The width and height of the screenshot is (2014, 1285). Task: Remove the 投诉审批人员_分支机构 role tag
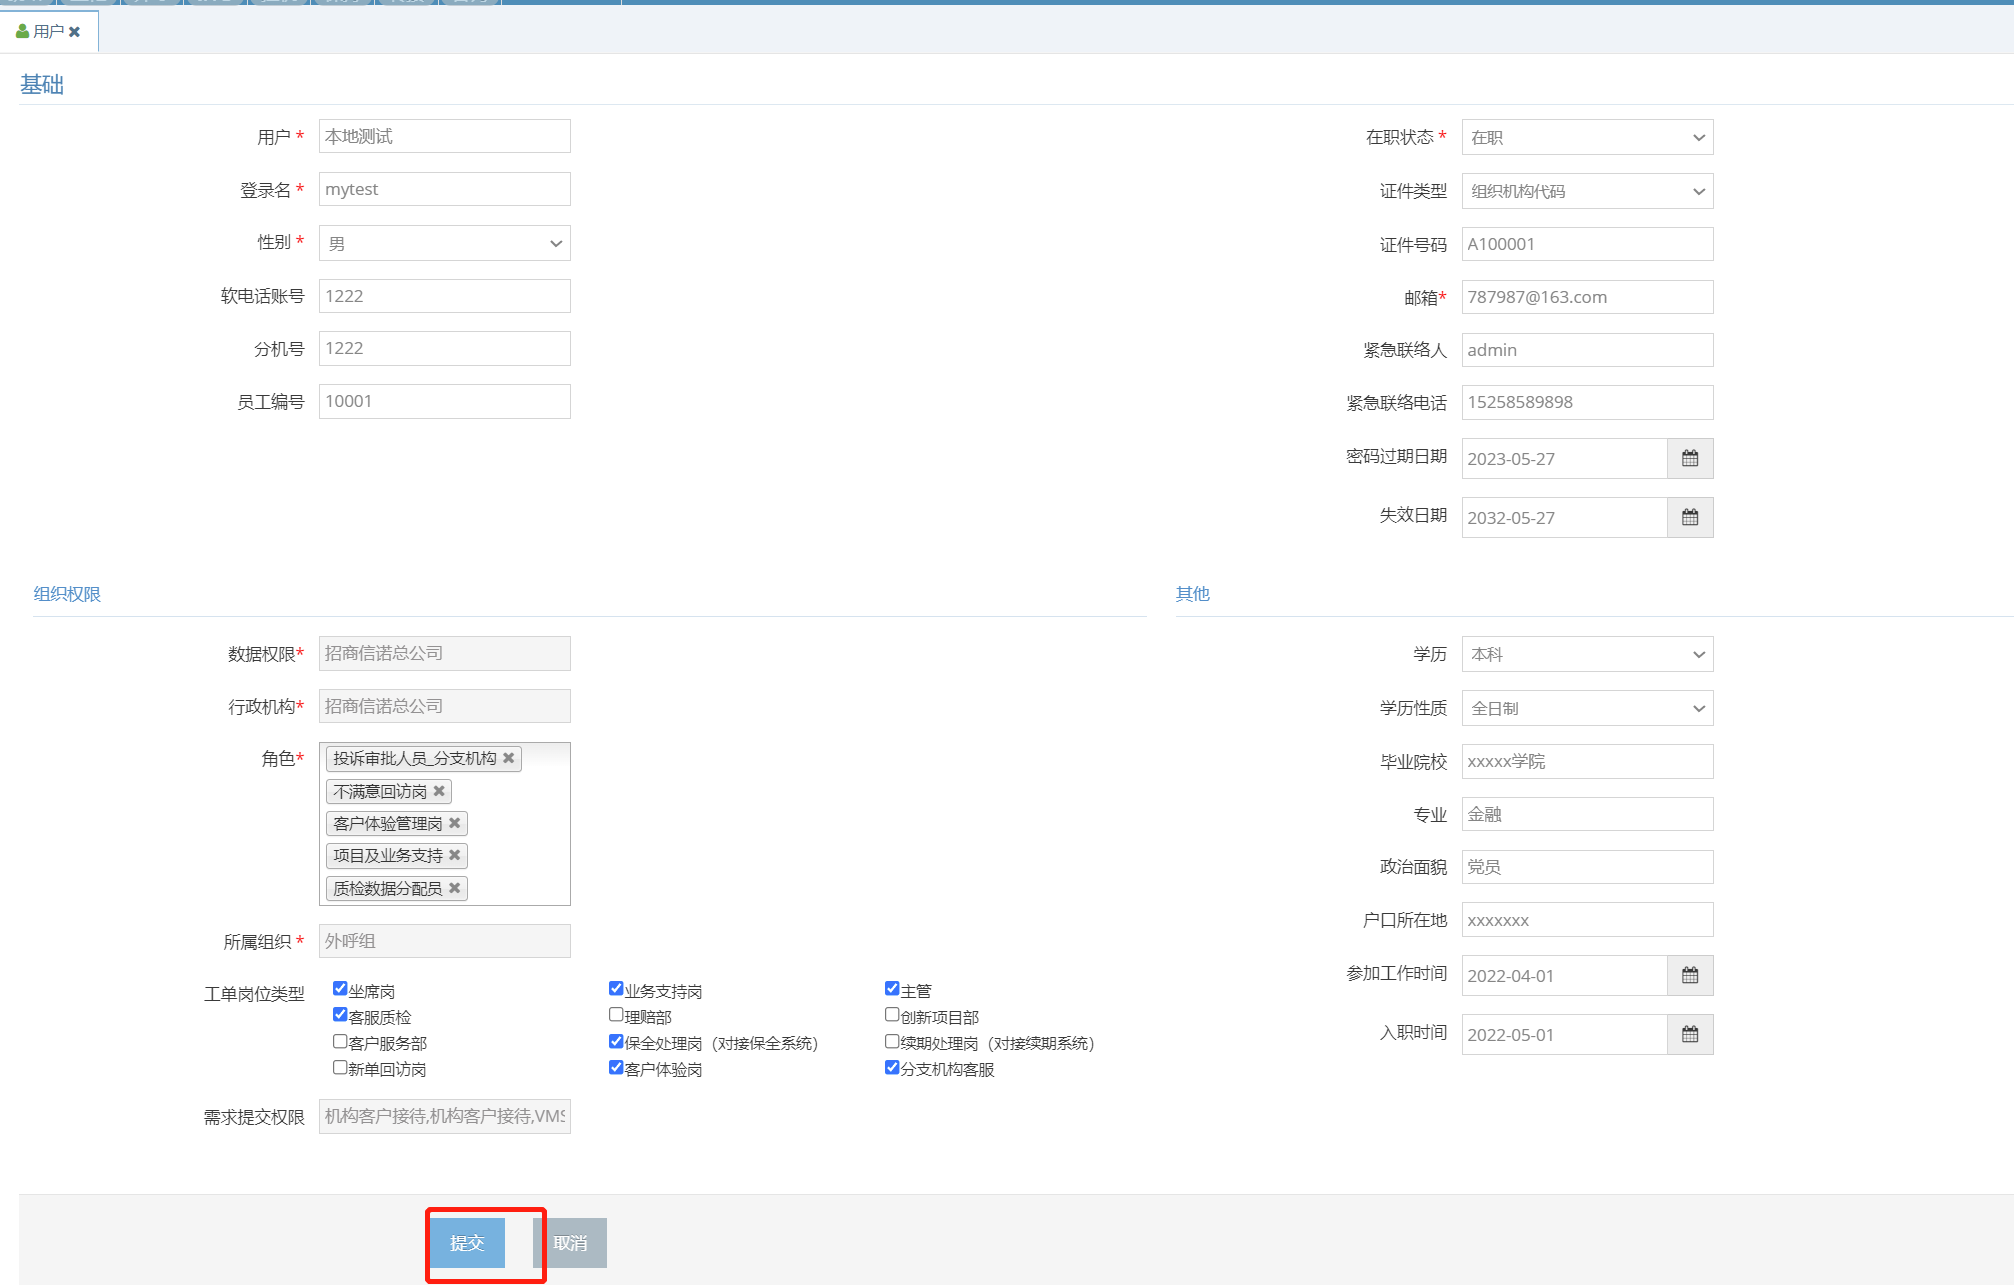pos(509,758)
